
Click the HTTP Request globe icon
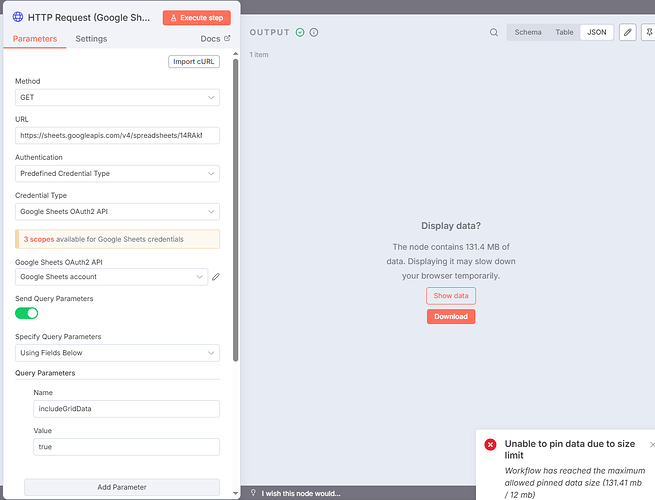point(18,17)
